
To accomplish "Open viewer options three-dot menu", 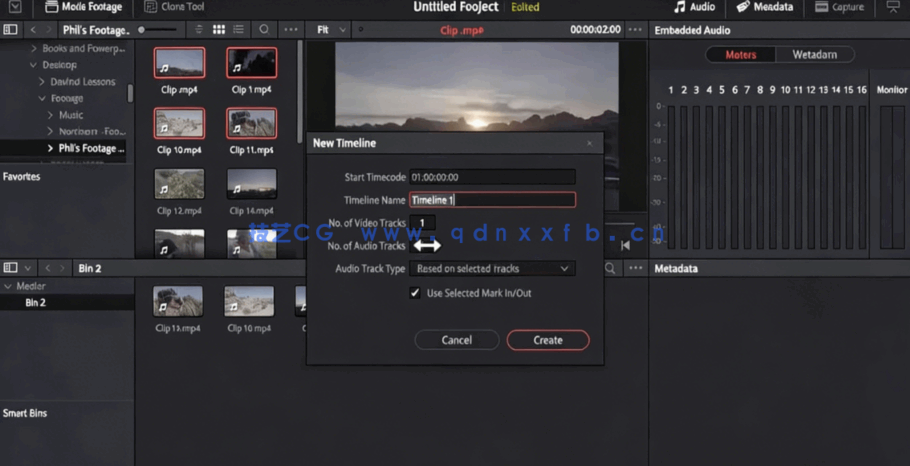I will pos(635,30).
